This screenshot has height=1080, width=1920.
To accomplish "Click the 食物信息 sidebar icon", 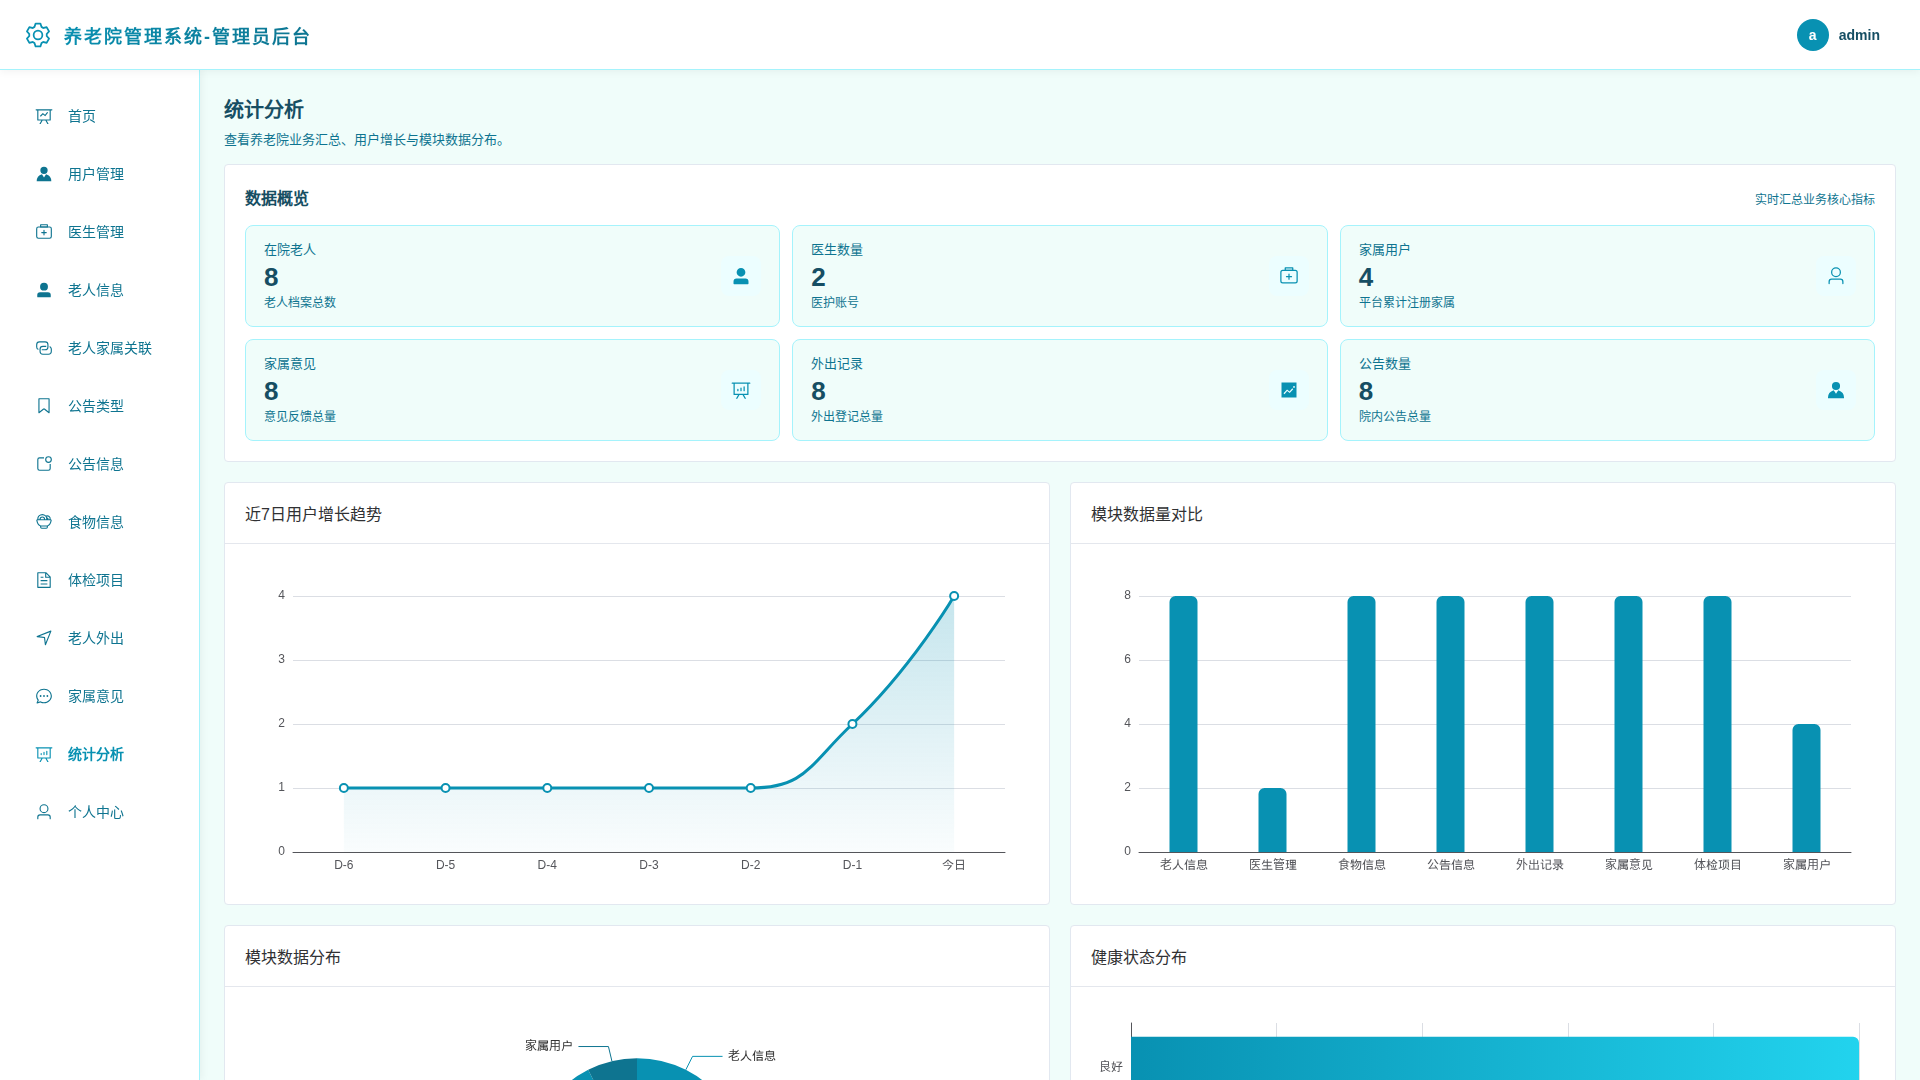I will click(44, 522).
